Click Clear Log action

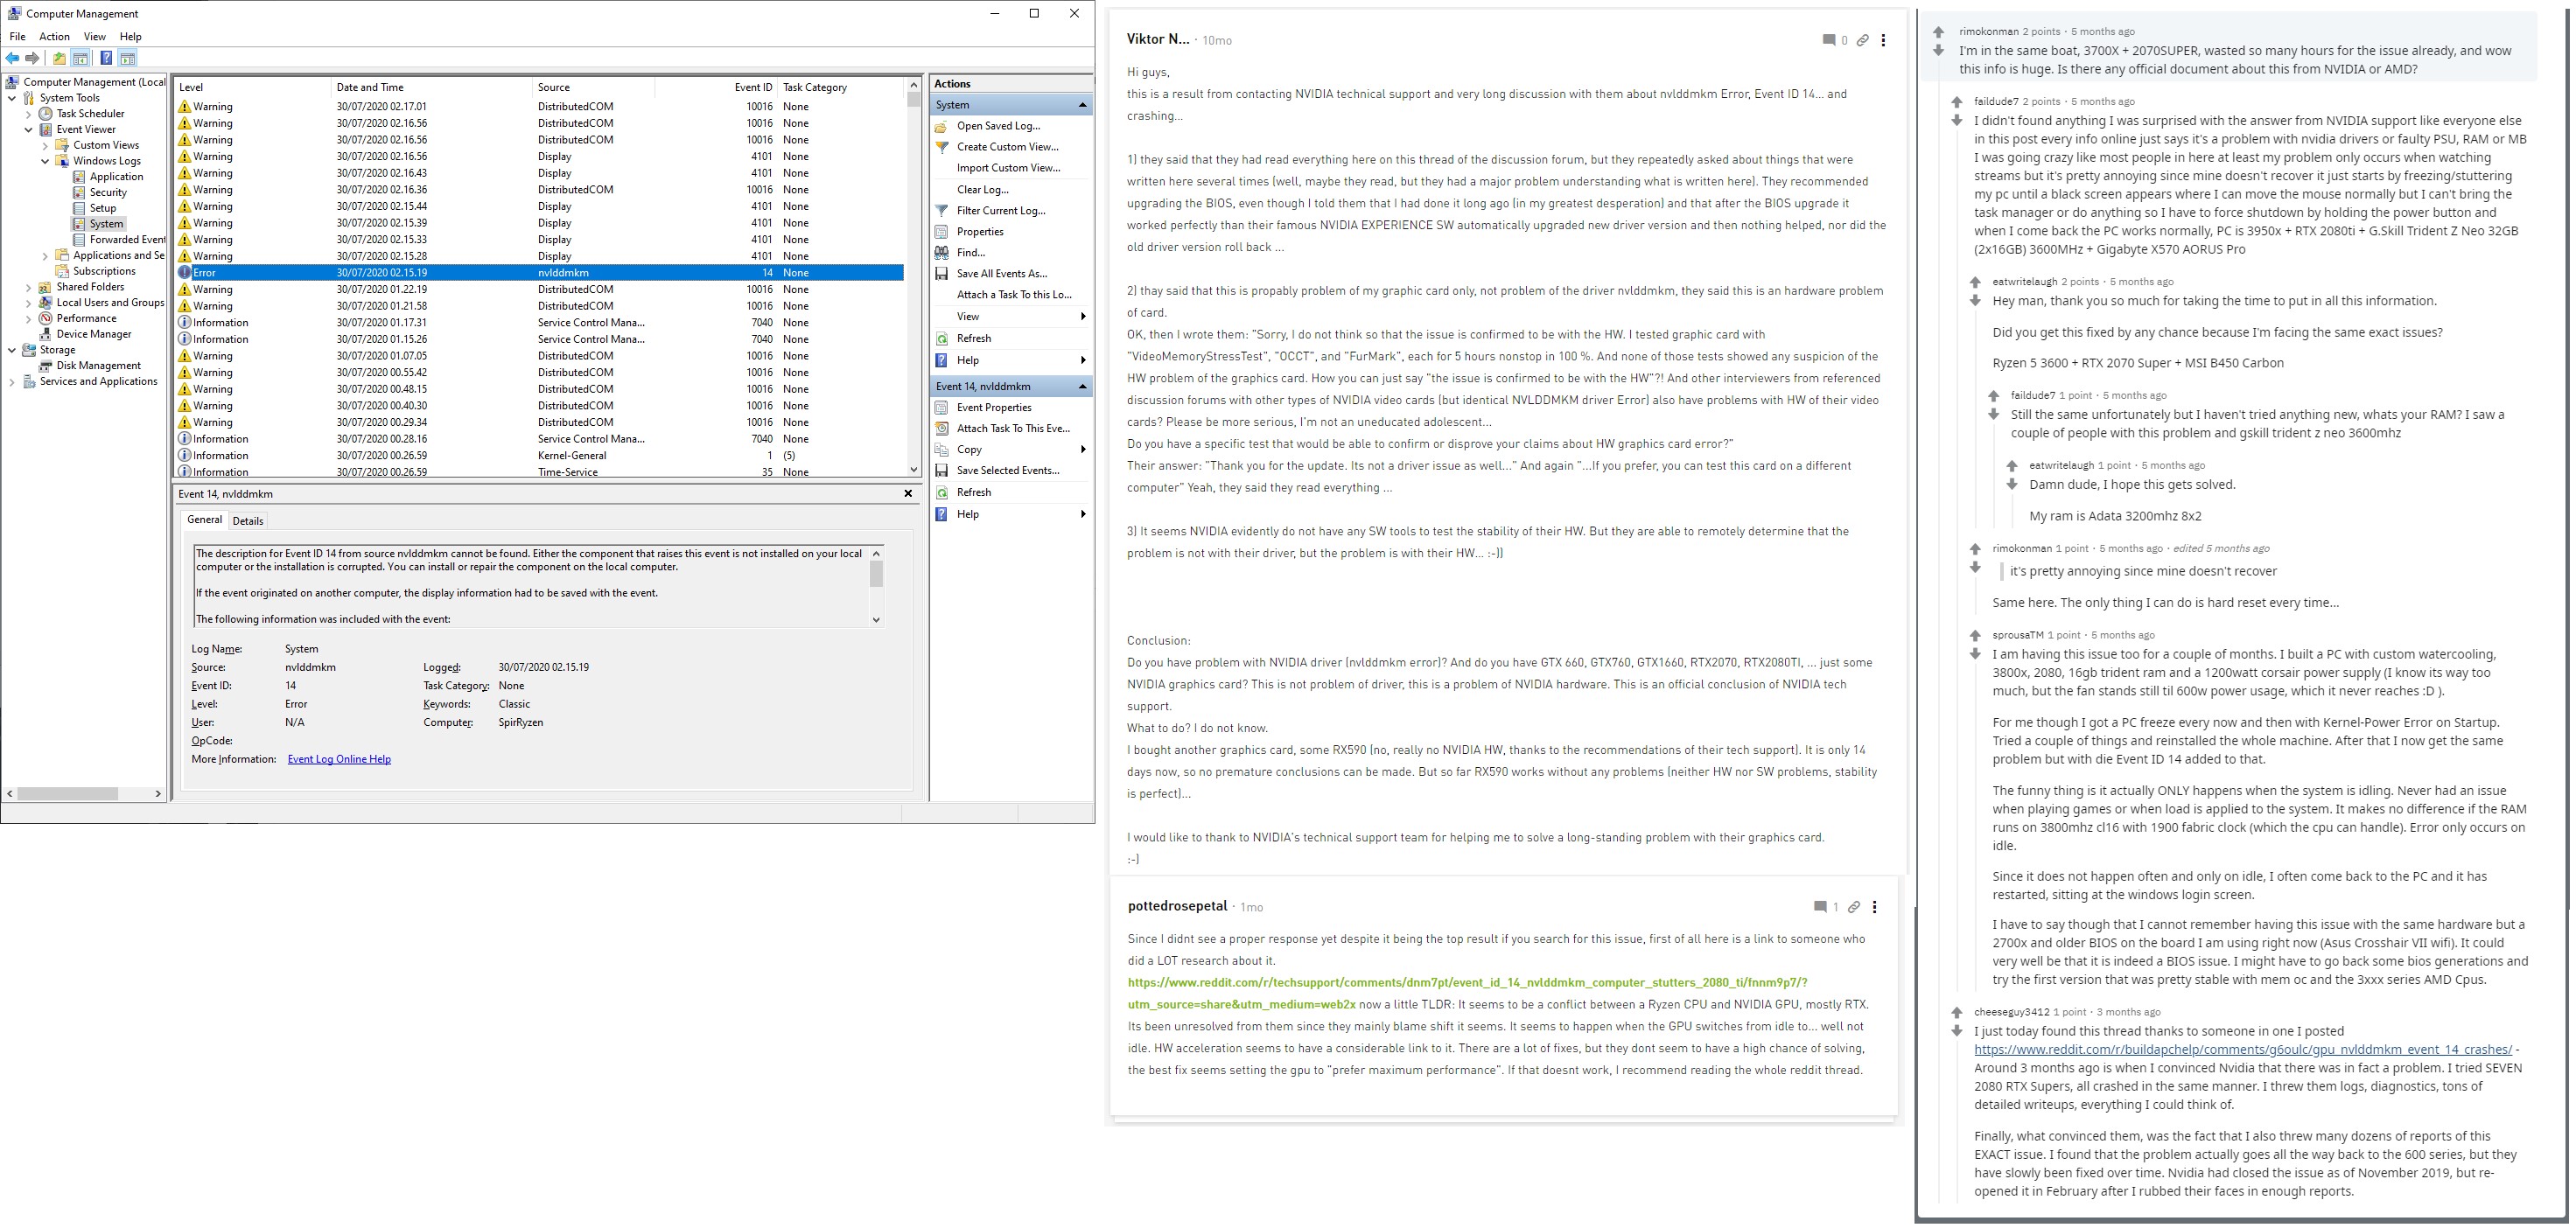point(982,190)
